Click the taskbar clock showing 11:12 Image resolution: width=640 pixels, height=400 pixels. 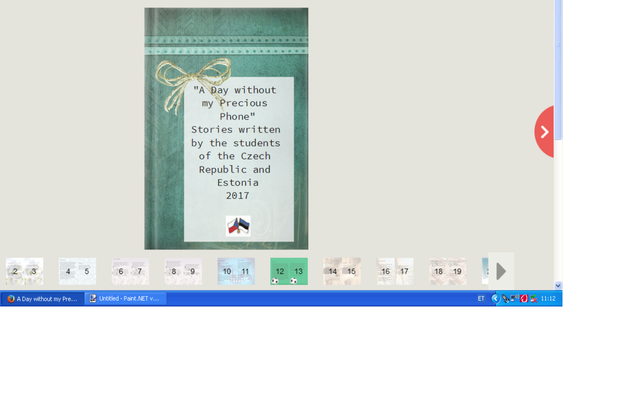point(548,299)
